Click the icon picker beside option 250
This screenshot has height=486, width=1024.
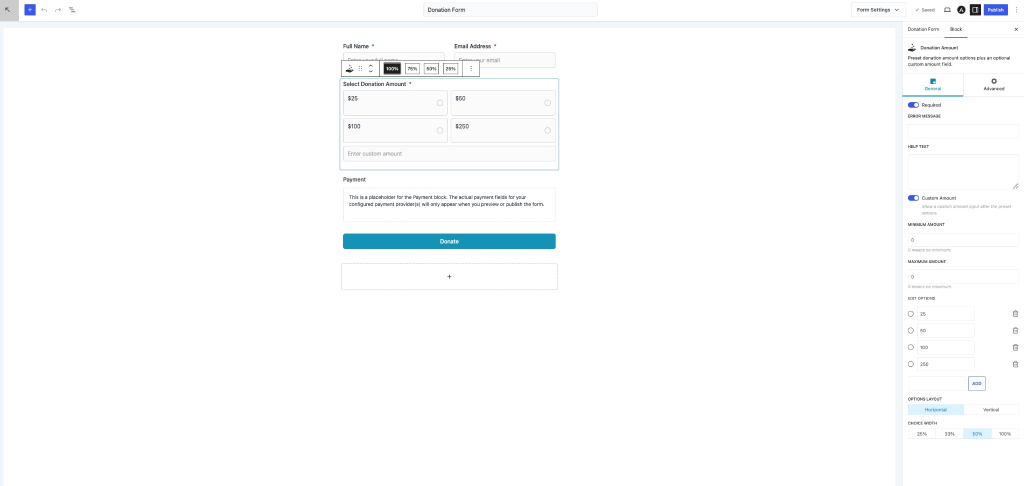tap(911, 364)
